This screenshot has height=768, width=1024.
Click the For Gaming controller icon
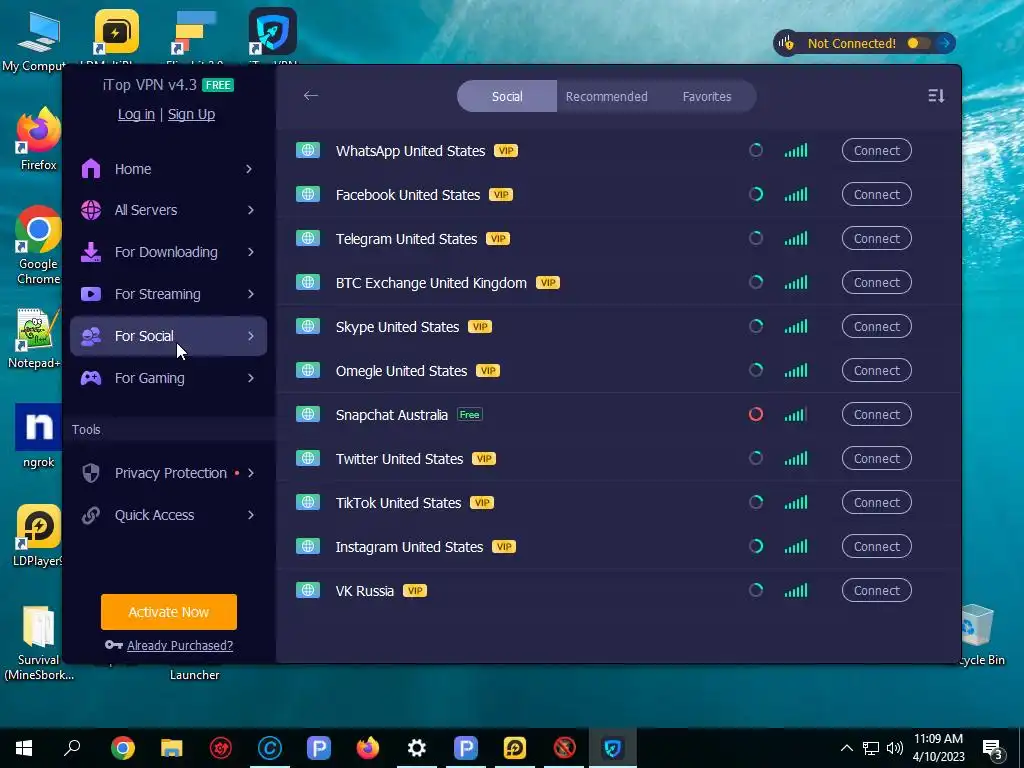(x=91, y=377)
